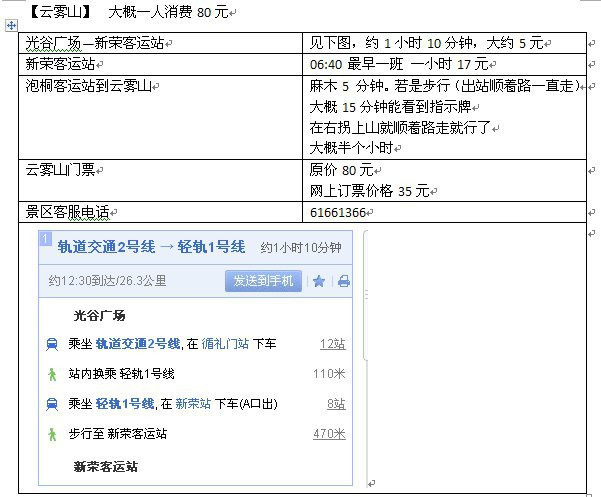
Task: Expand the 12站 stop list
Action: [x=332, y=344]
